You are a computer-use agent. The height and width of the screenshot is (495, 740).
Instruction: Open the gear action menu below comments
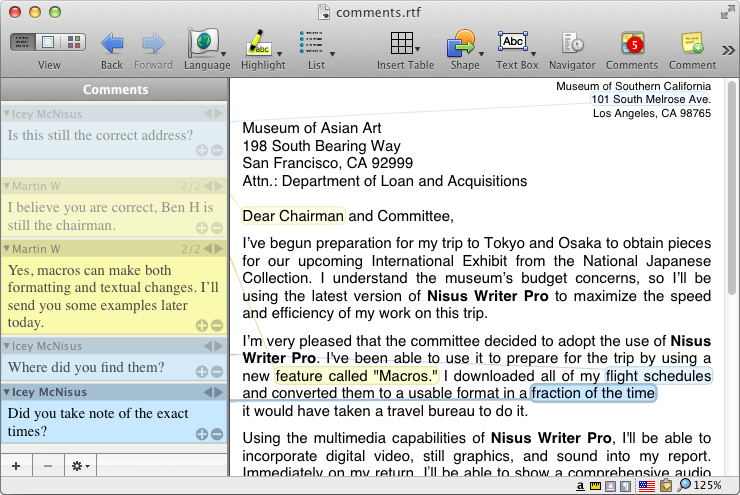[79, 466]
